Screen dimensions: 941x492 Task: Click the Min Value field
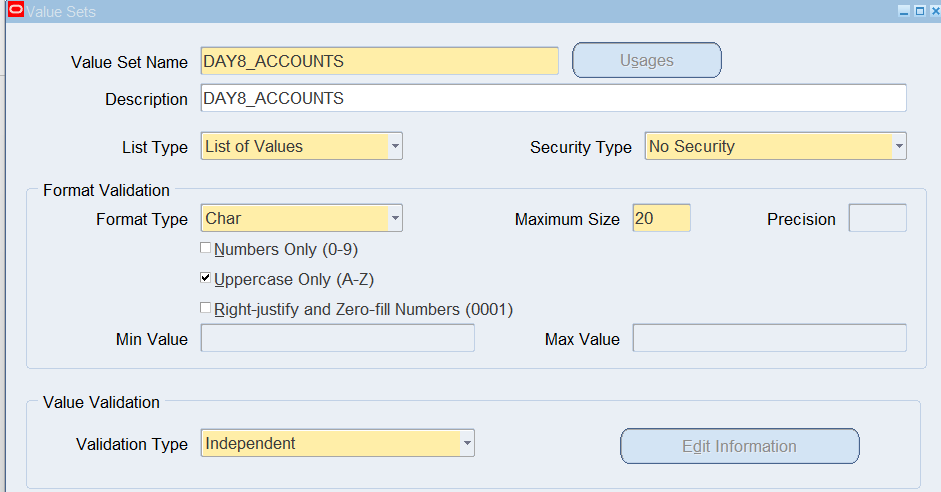pos(337,338)
